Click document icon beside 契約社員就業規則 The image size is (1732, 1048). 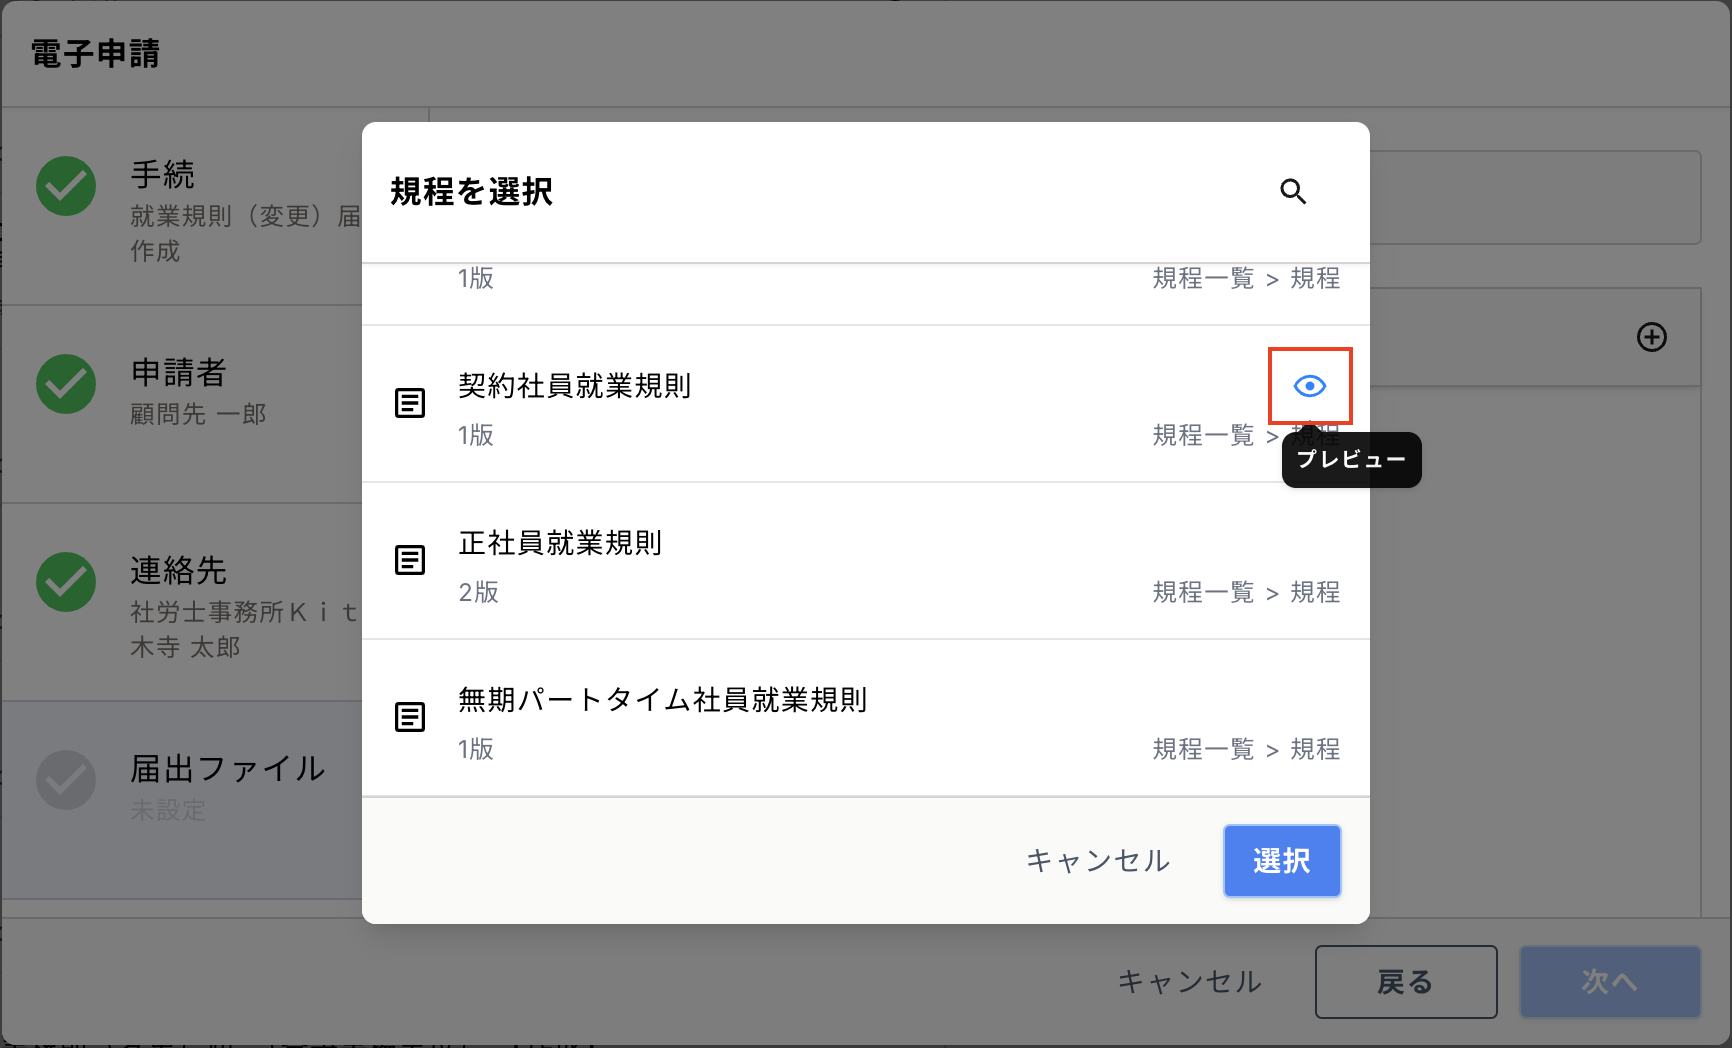(410, 403)
